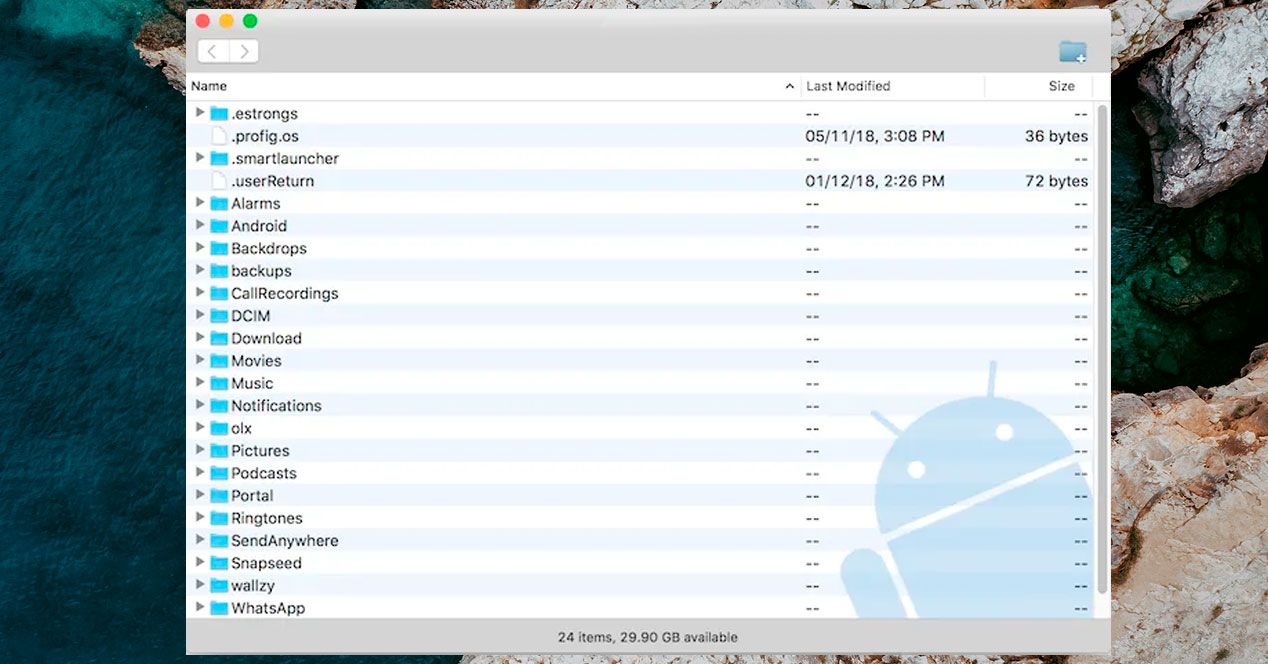Expand the .estrongs folder triangle

pos(200,113)
